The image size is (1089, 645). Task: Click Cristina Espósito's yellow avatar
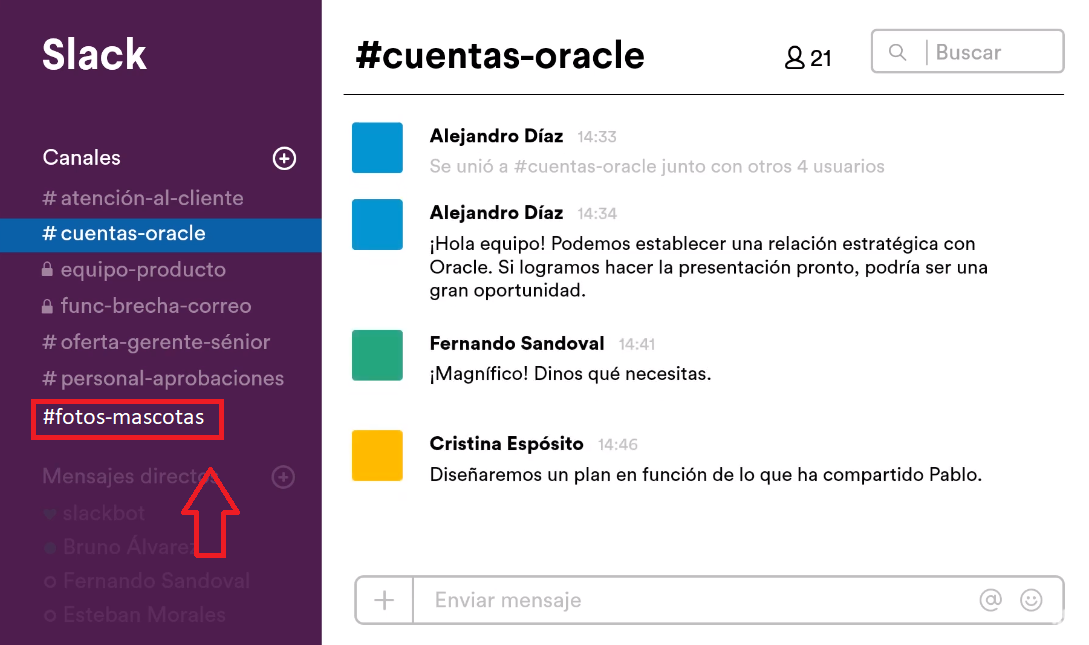pos(377,455)
